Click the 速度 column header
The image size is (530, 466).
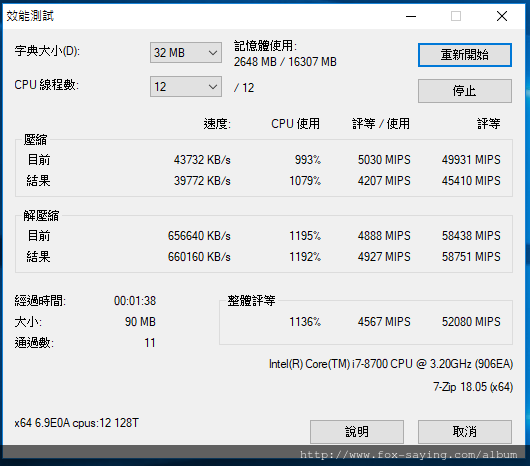(x=217, y=124)
